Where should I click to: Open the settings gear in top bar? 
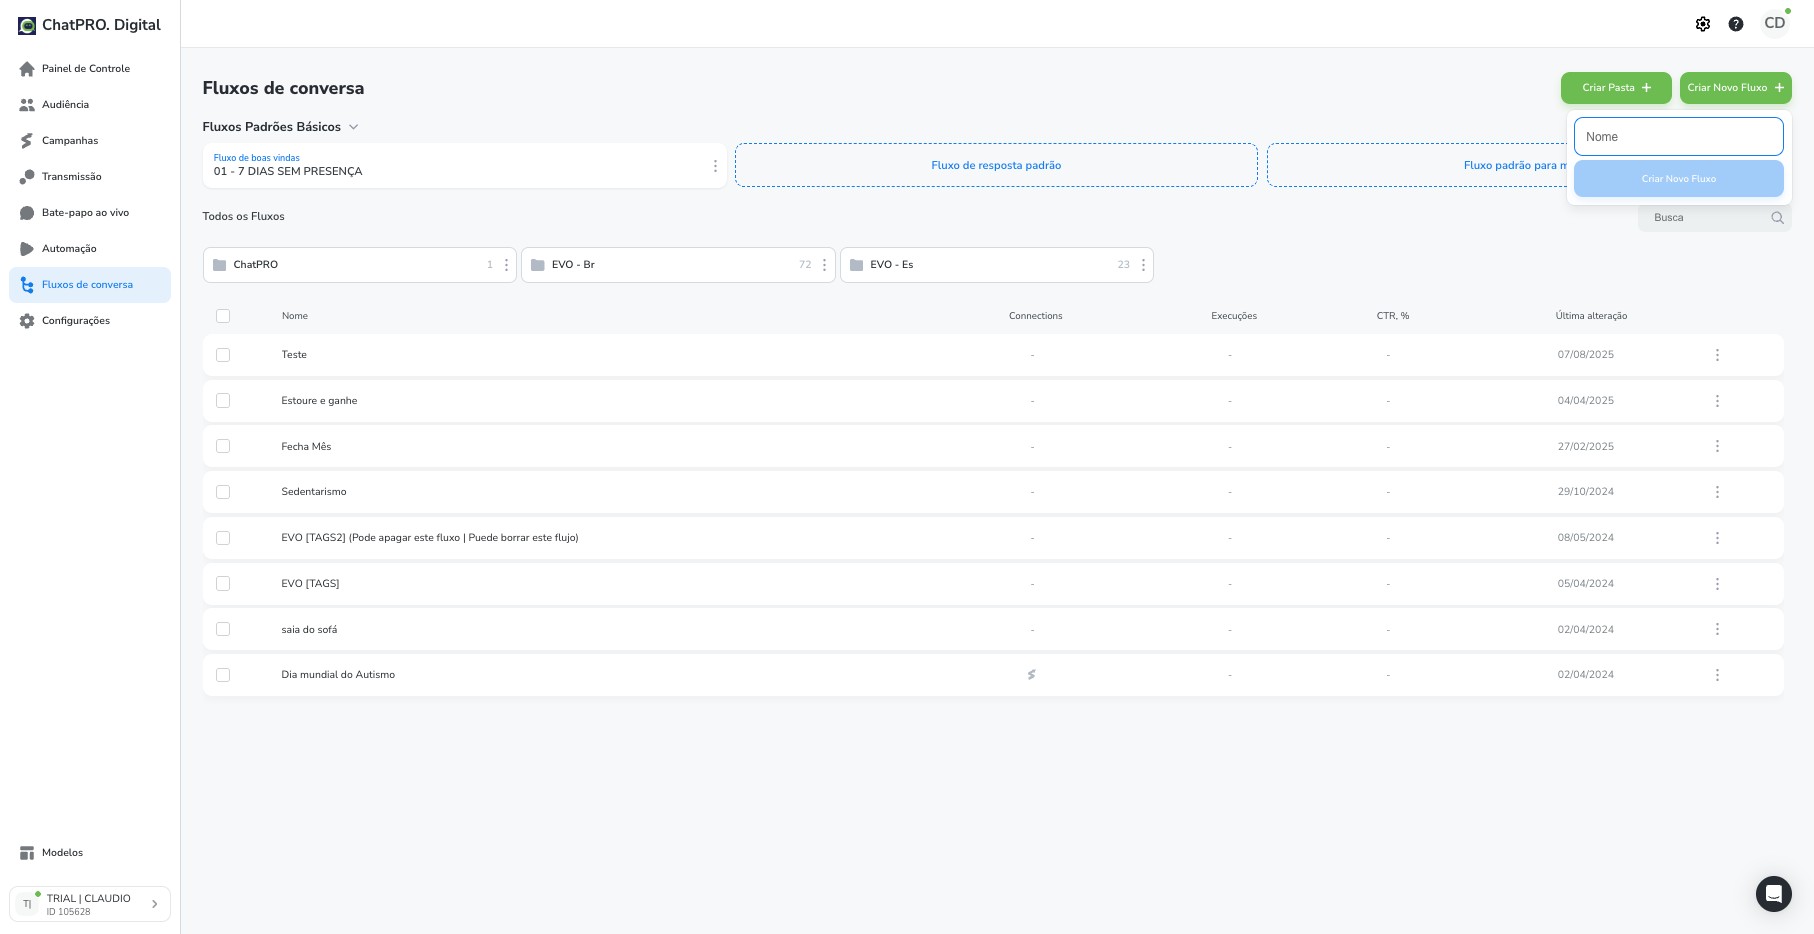1703,24
